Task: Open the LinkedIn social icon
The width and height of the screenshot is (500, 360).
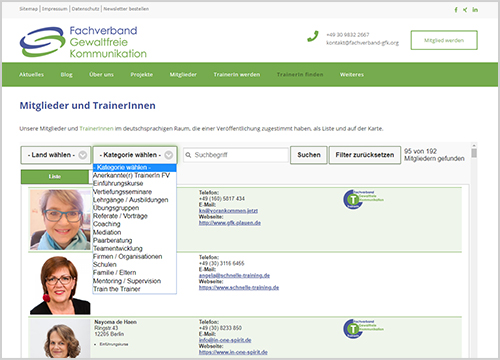Action: (x=475, y=10)
